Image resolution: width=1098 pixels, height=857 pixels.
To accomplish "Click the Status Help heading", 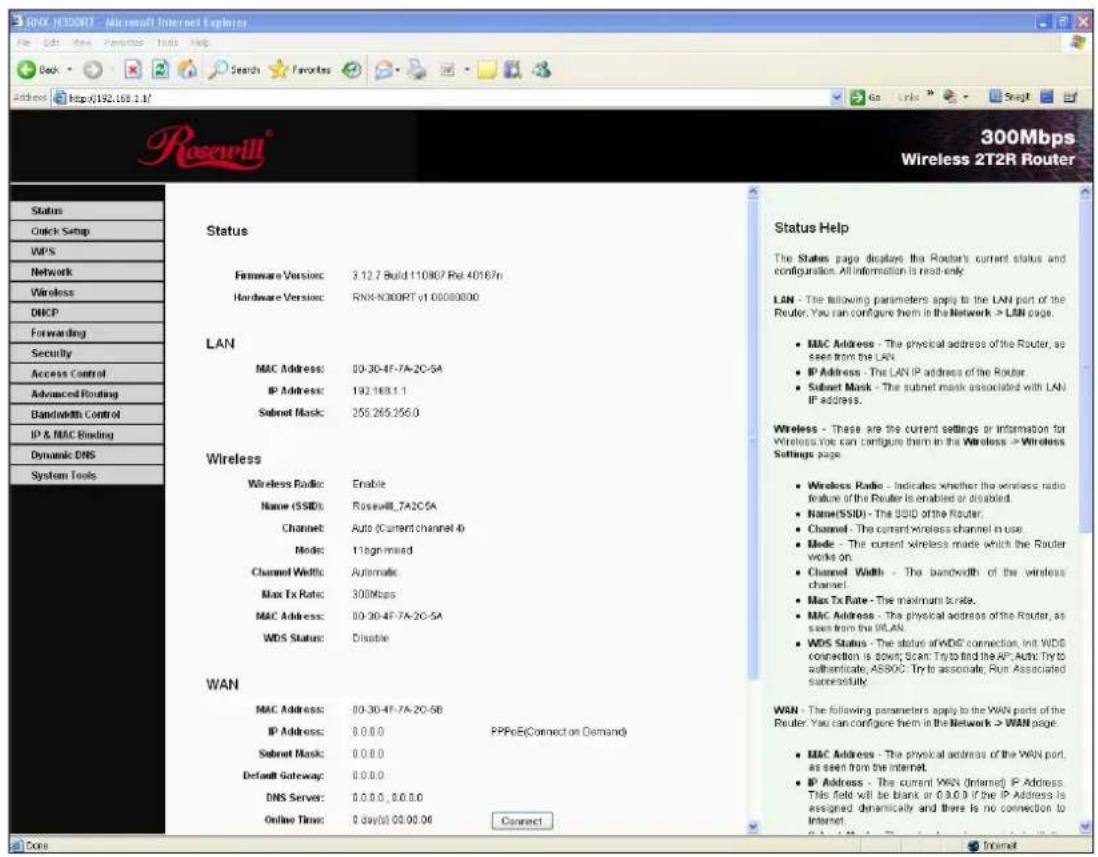I will point(811,228).
